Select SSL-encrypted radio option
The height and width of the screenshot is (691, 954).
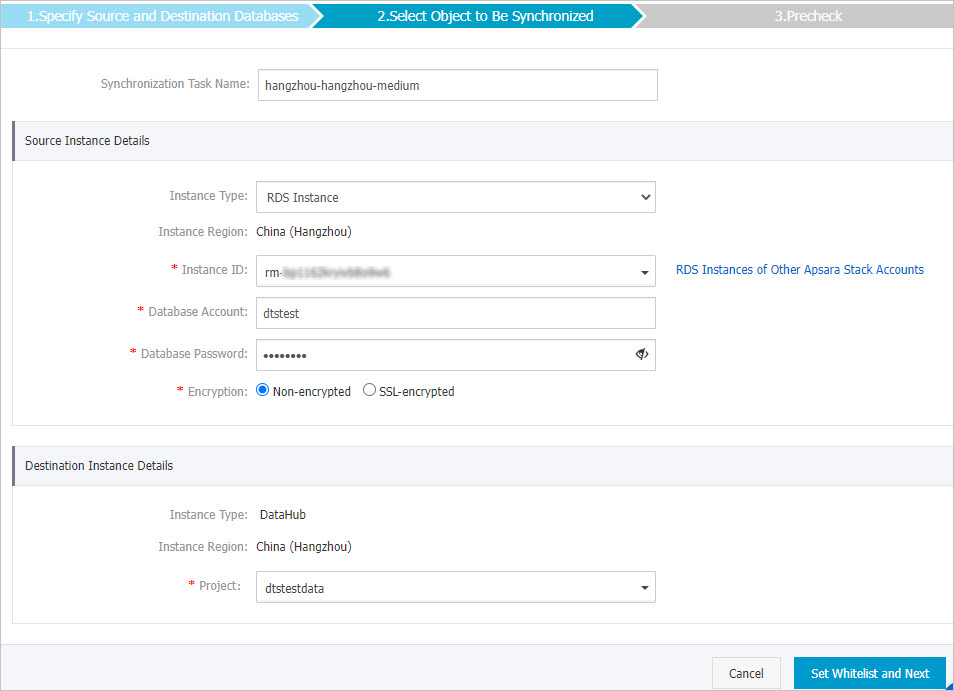369,390
